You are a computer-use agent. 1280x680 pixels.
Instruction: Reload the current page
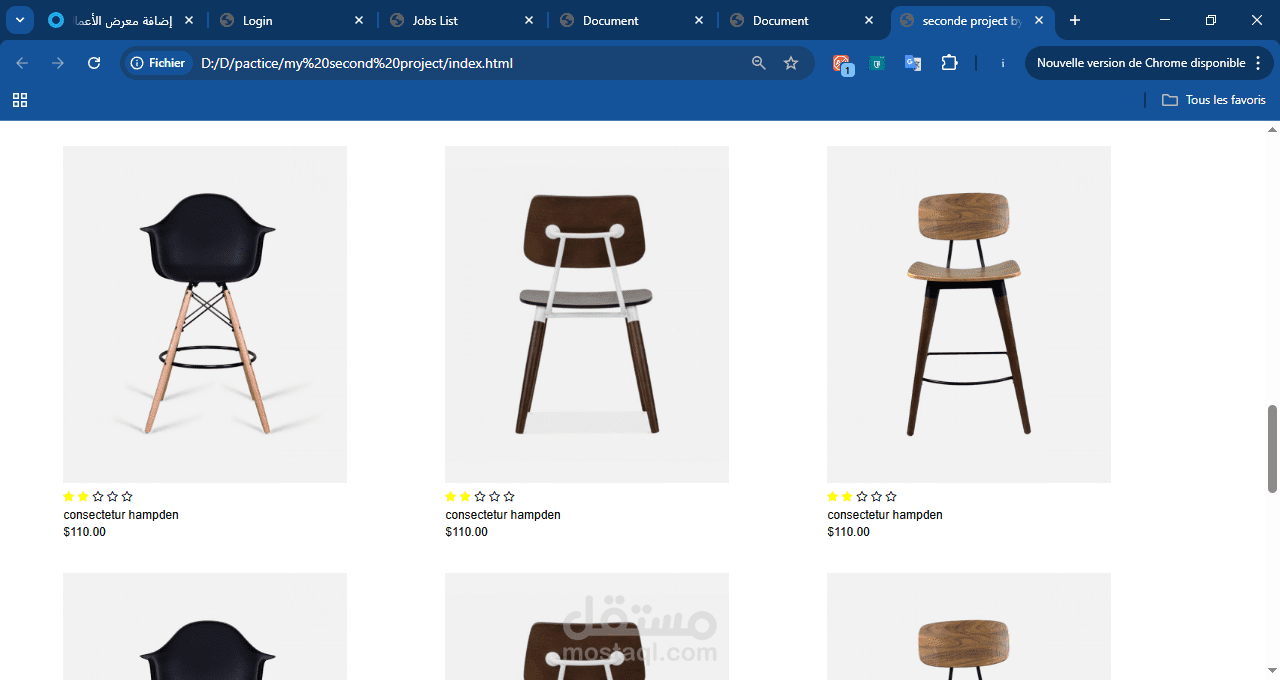click(94, 63)
